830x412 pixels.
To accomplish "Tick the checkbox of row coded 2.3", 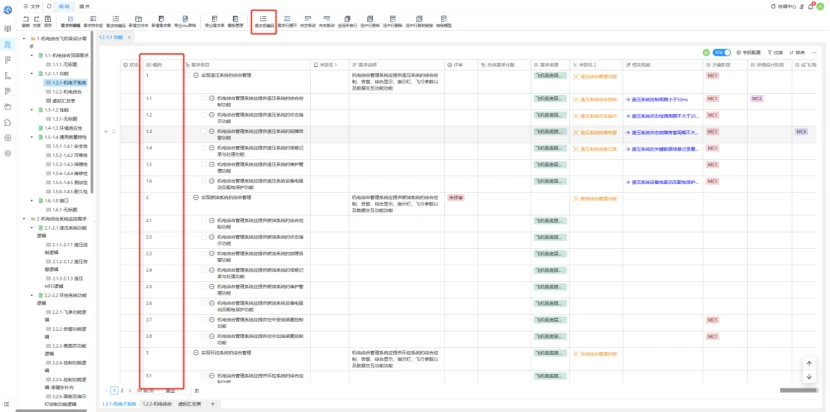I will 204,253.
